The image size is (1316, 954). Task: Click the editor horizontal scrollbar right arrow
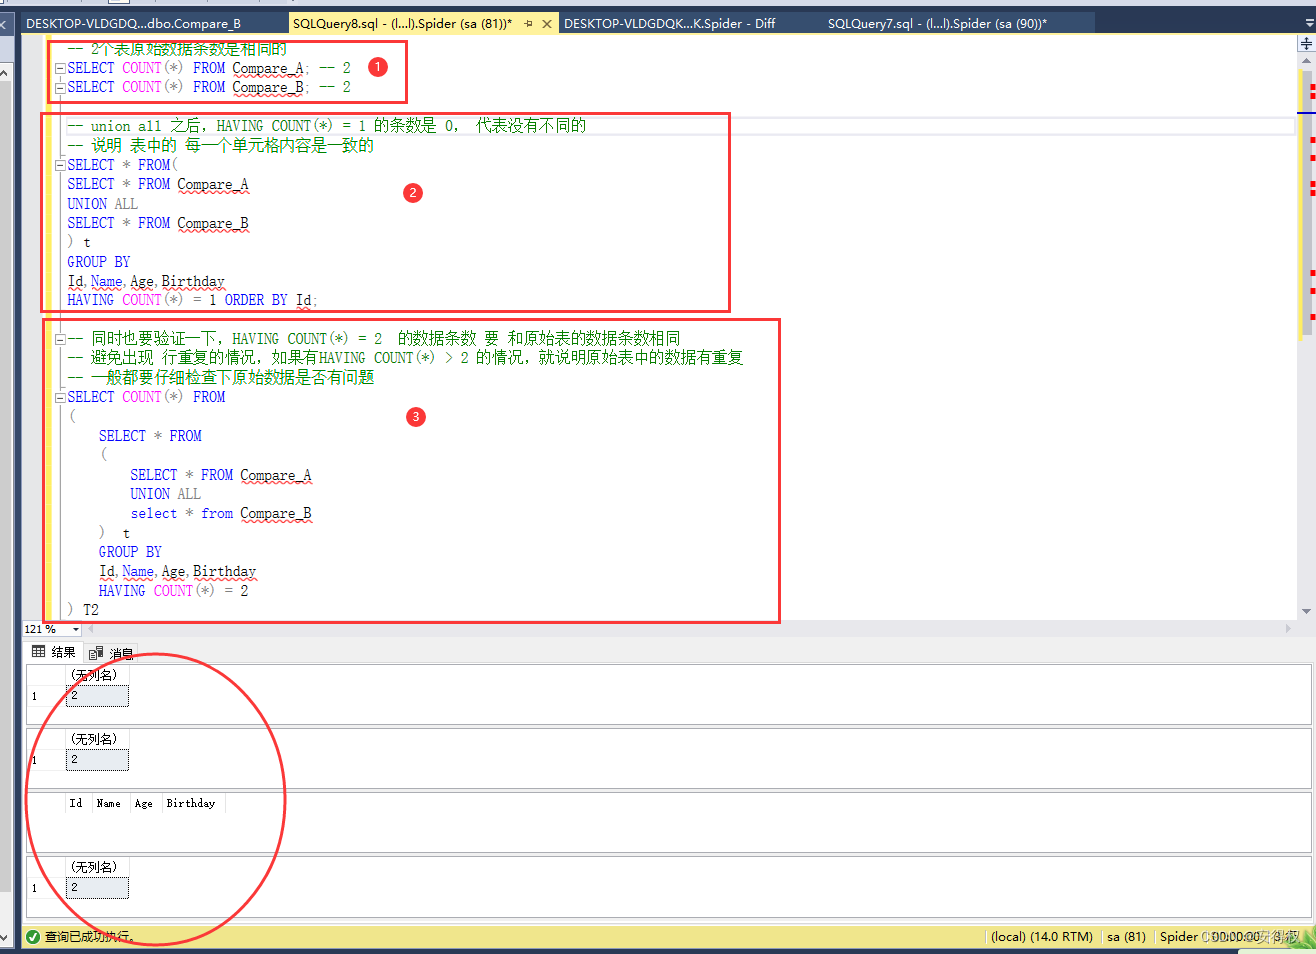1288,629
